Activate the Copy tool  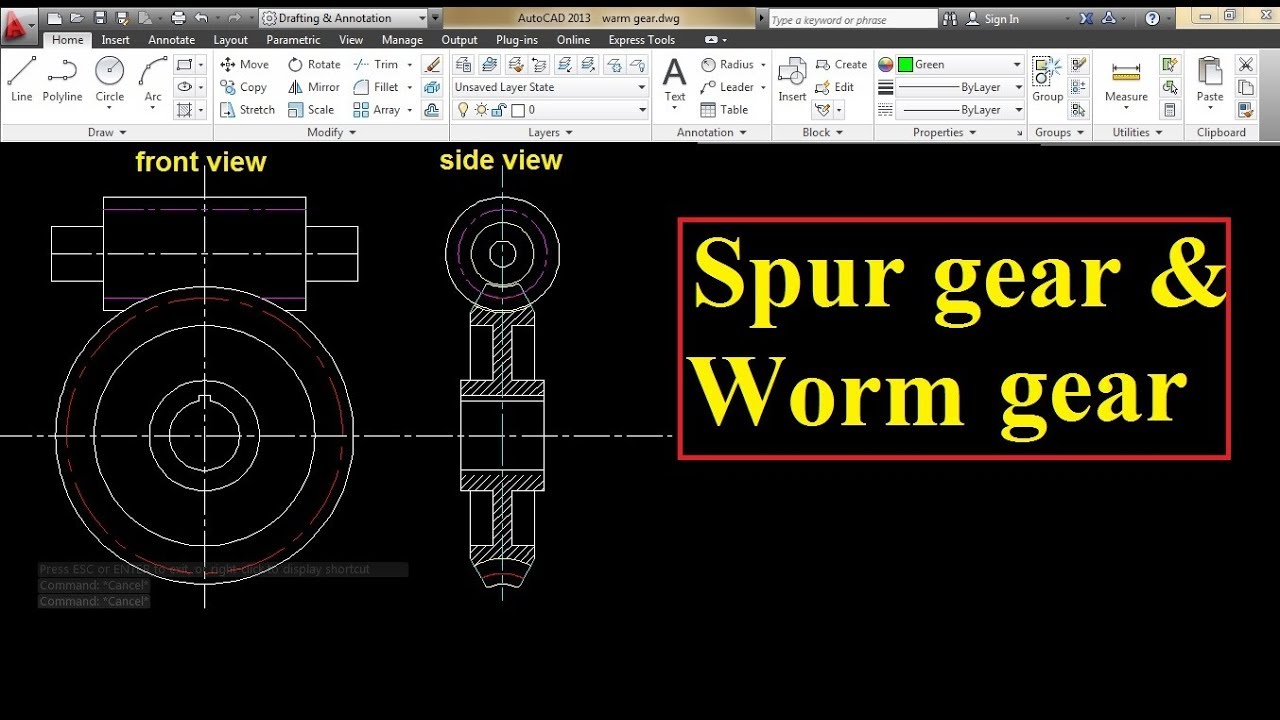[243, 87]
